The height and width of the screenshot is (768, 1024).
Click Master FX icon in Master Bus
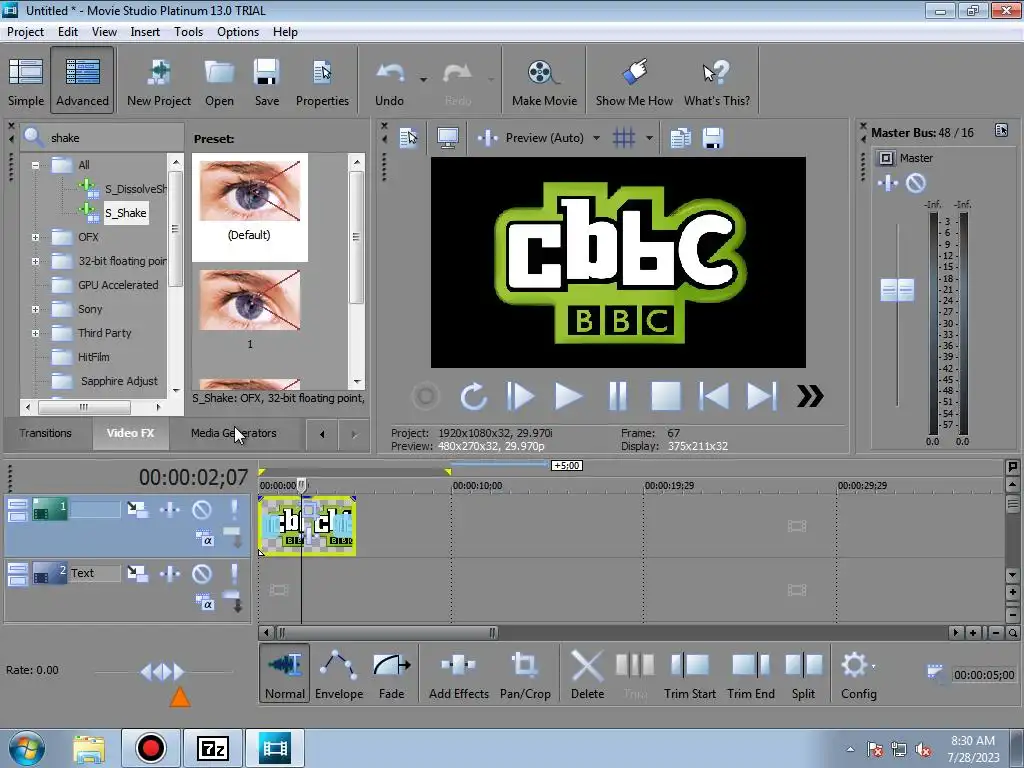tap(888, 184)
